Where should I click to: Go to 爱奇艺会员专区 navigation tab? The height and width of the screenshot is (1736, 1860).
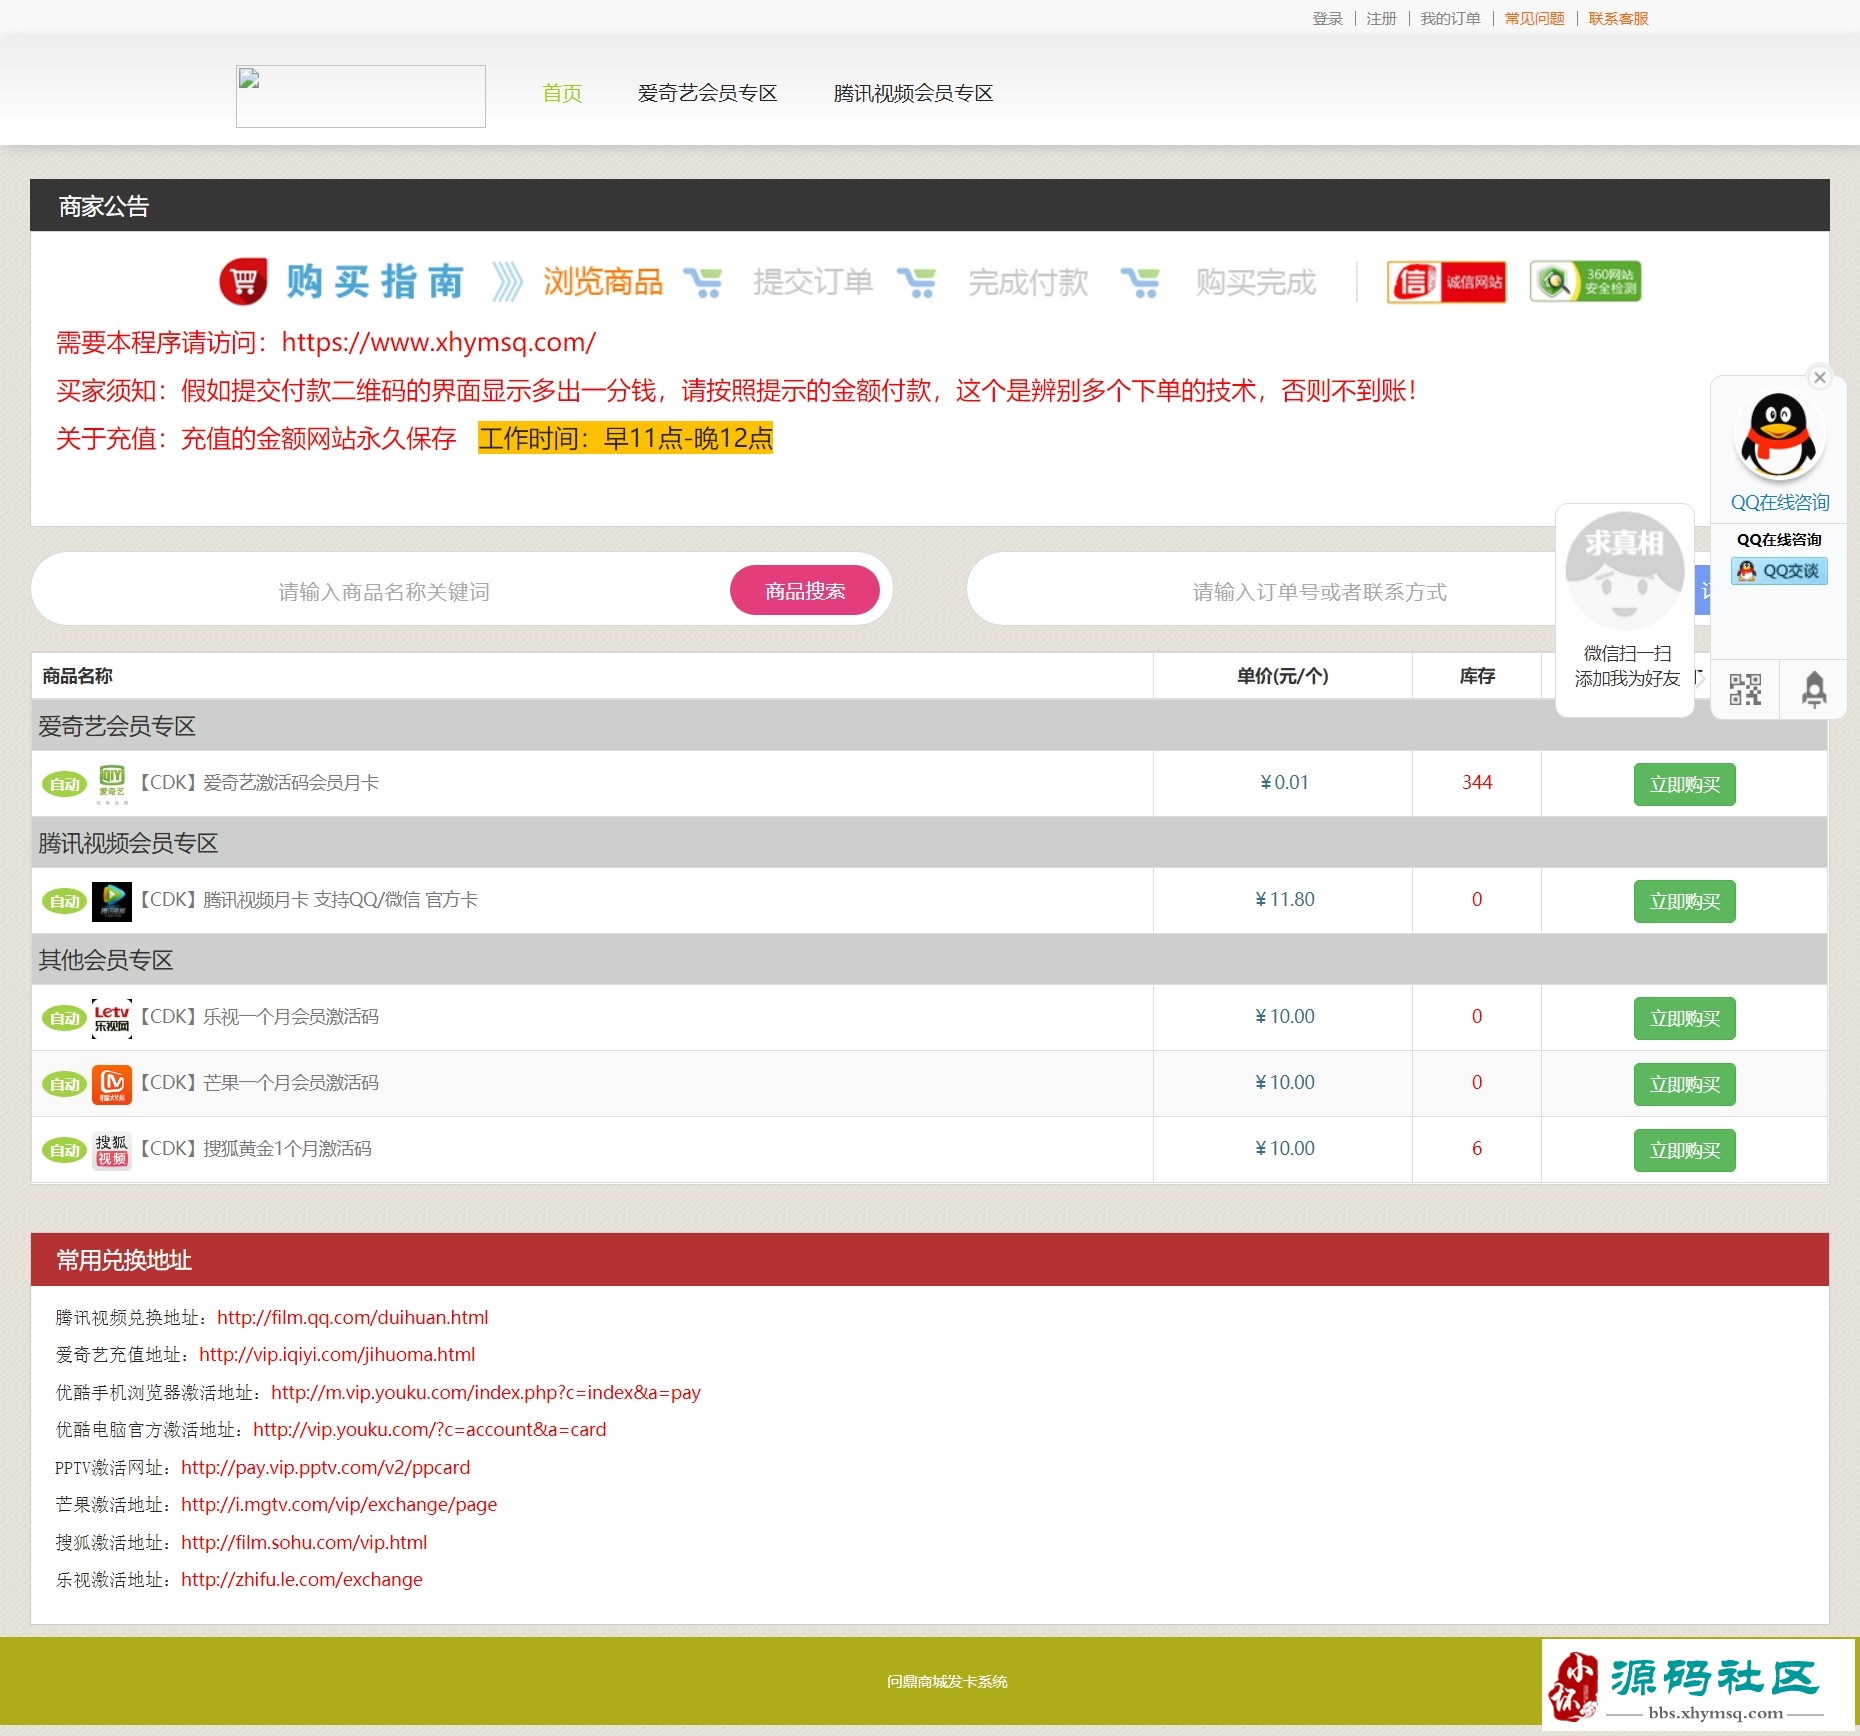coord(707,93)
